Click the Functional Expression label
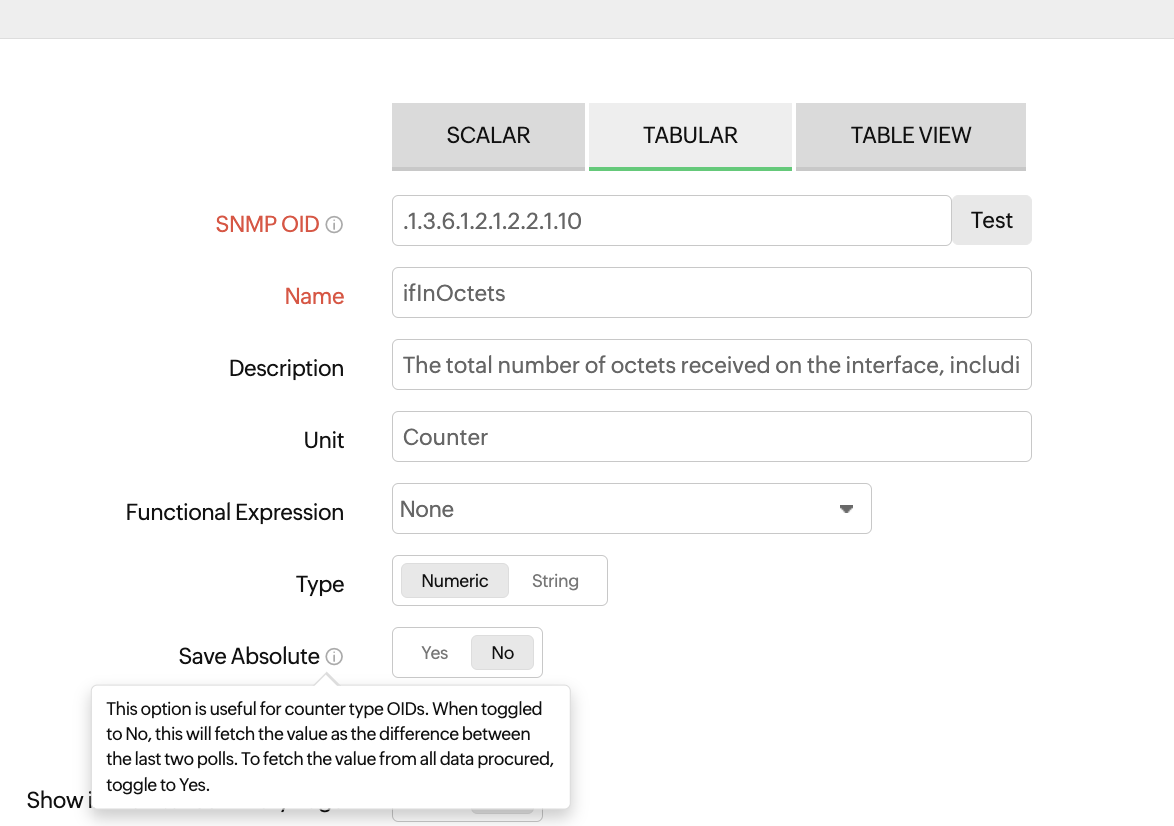Viewport: 1174px width, 826px height. click(235, 512)
